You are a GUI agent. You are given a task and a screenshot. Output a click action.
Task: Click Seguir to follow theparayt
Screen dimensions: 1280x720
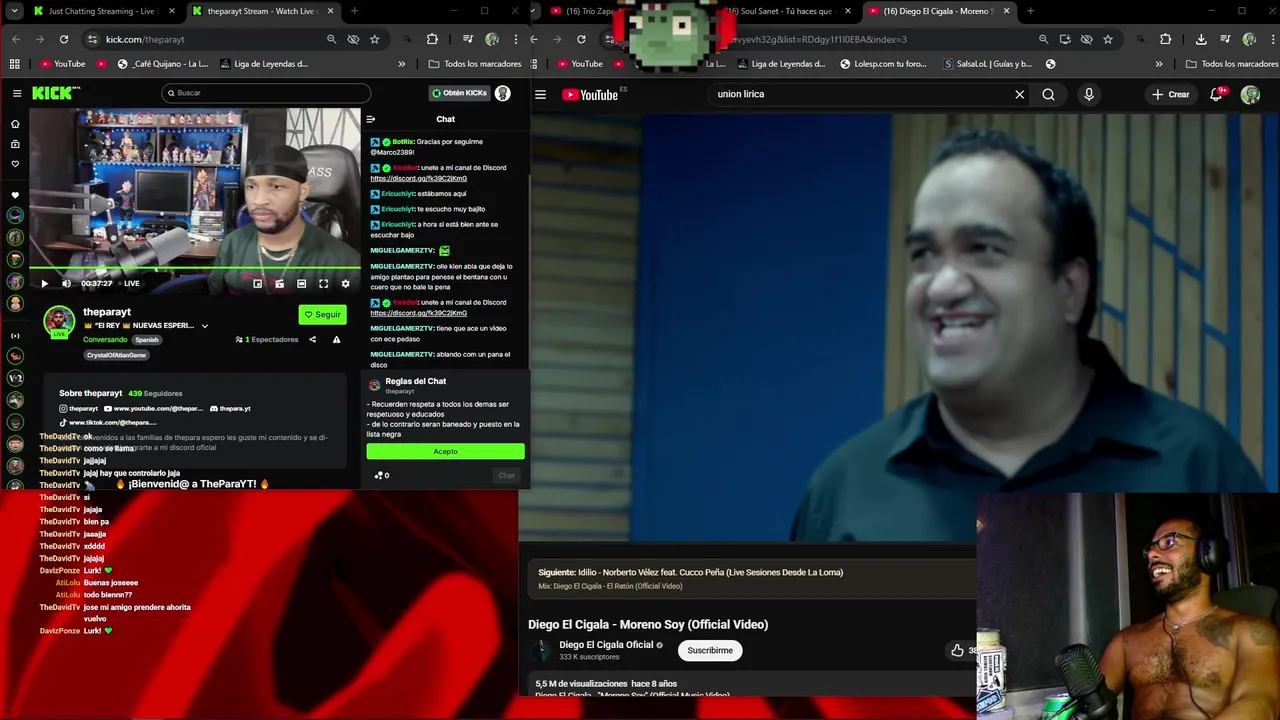(x=322, y=314)
